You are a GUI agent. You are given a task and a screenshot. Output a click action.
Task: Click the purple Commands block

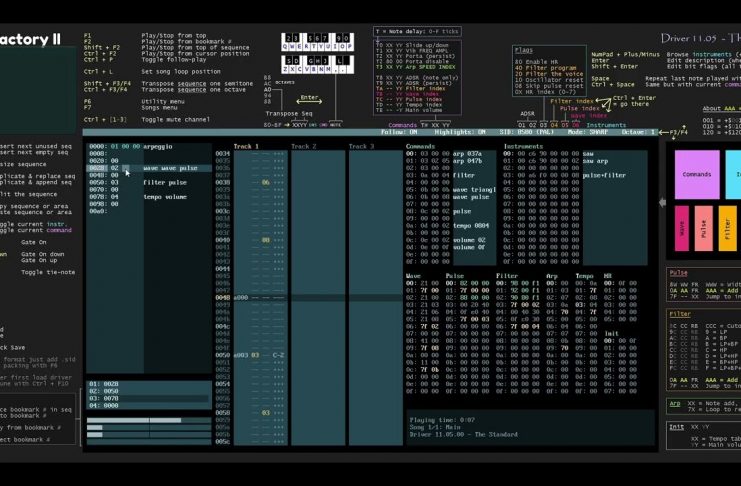point(696,174)
